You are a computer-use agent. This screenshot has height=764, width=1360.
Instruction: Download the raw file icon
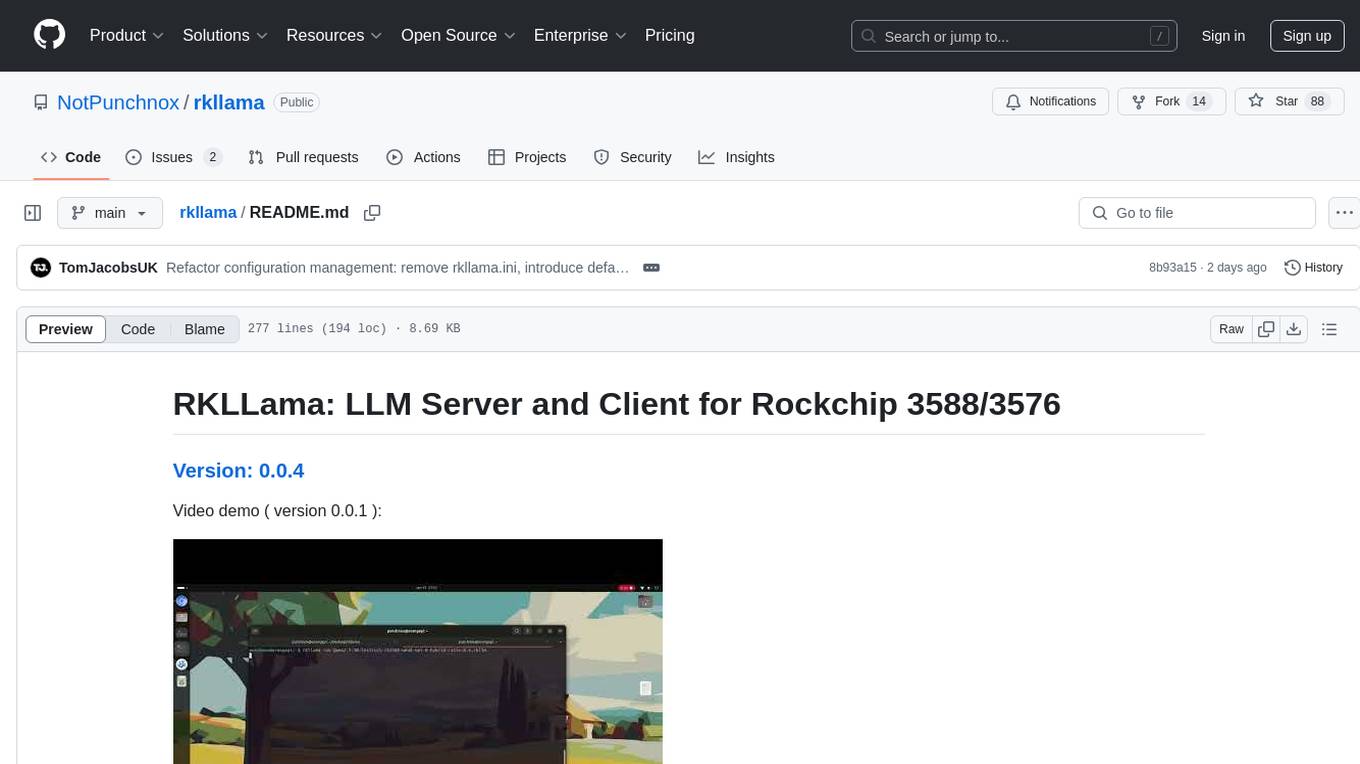coord(1294,329)
